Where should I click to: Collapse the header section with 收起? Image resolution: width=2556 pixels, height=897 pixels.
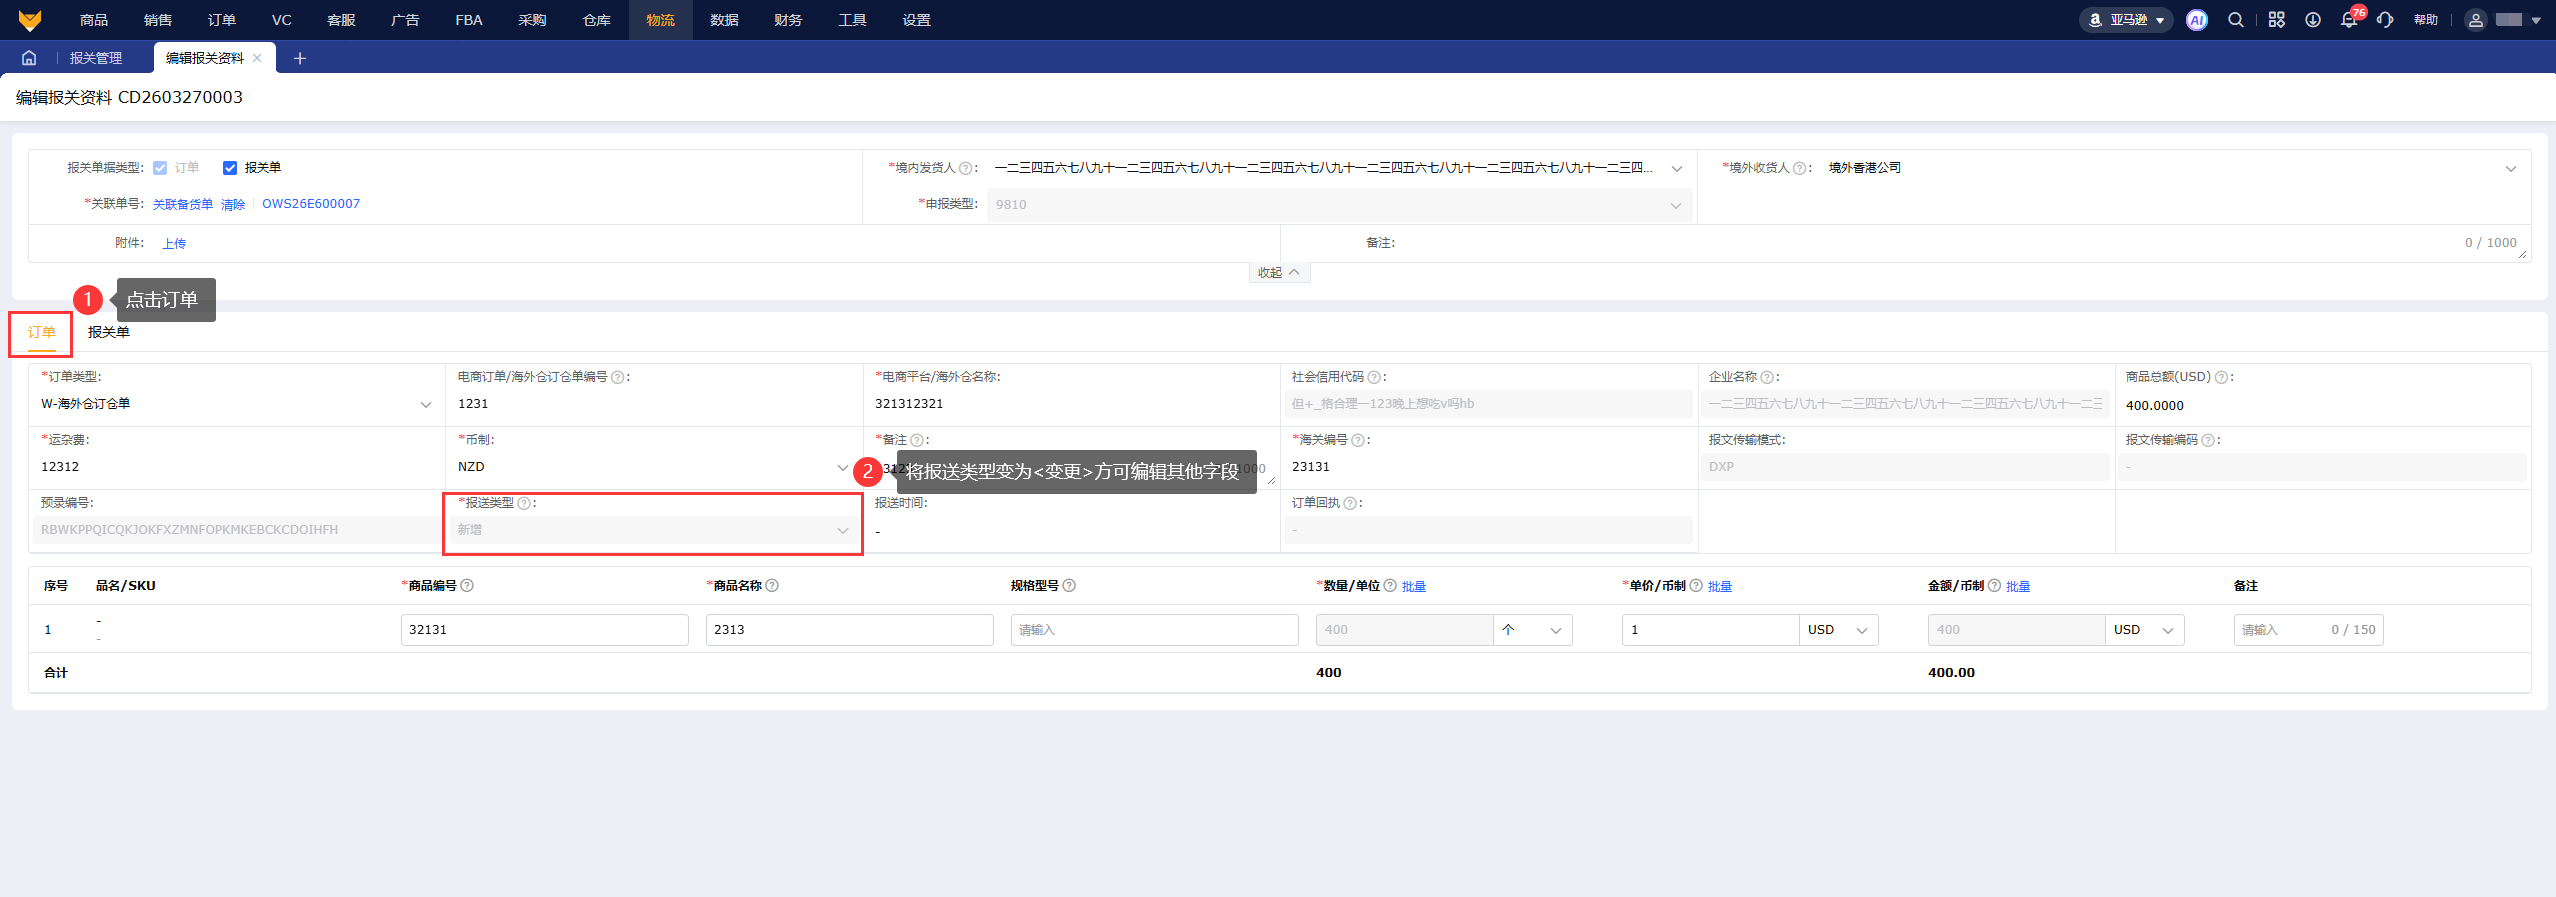1278,272
